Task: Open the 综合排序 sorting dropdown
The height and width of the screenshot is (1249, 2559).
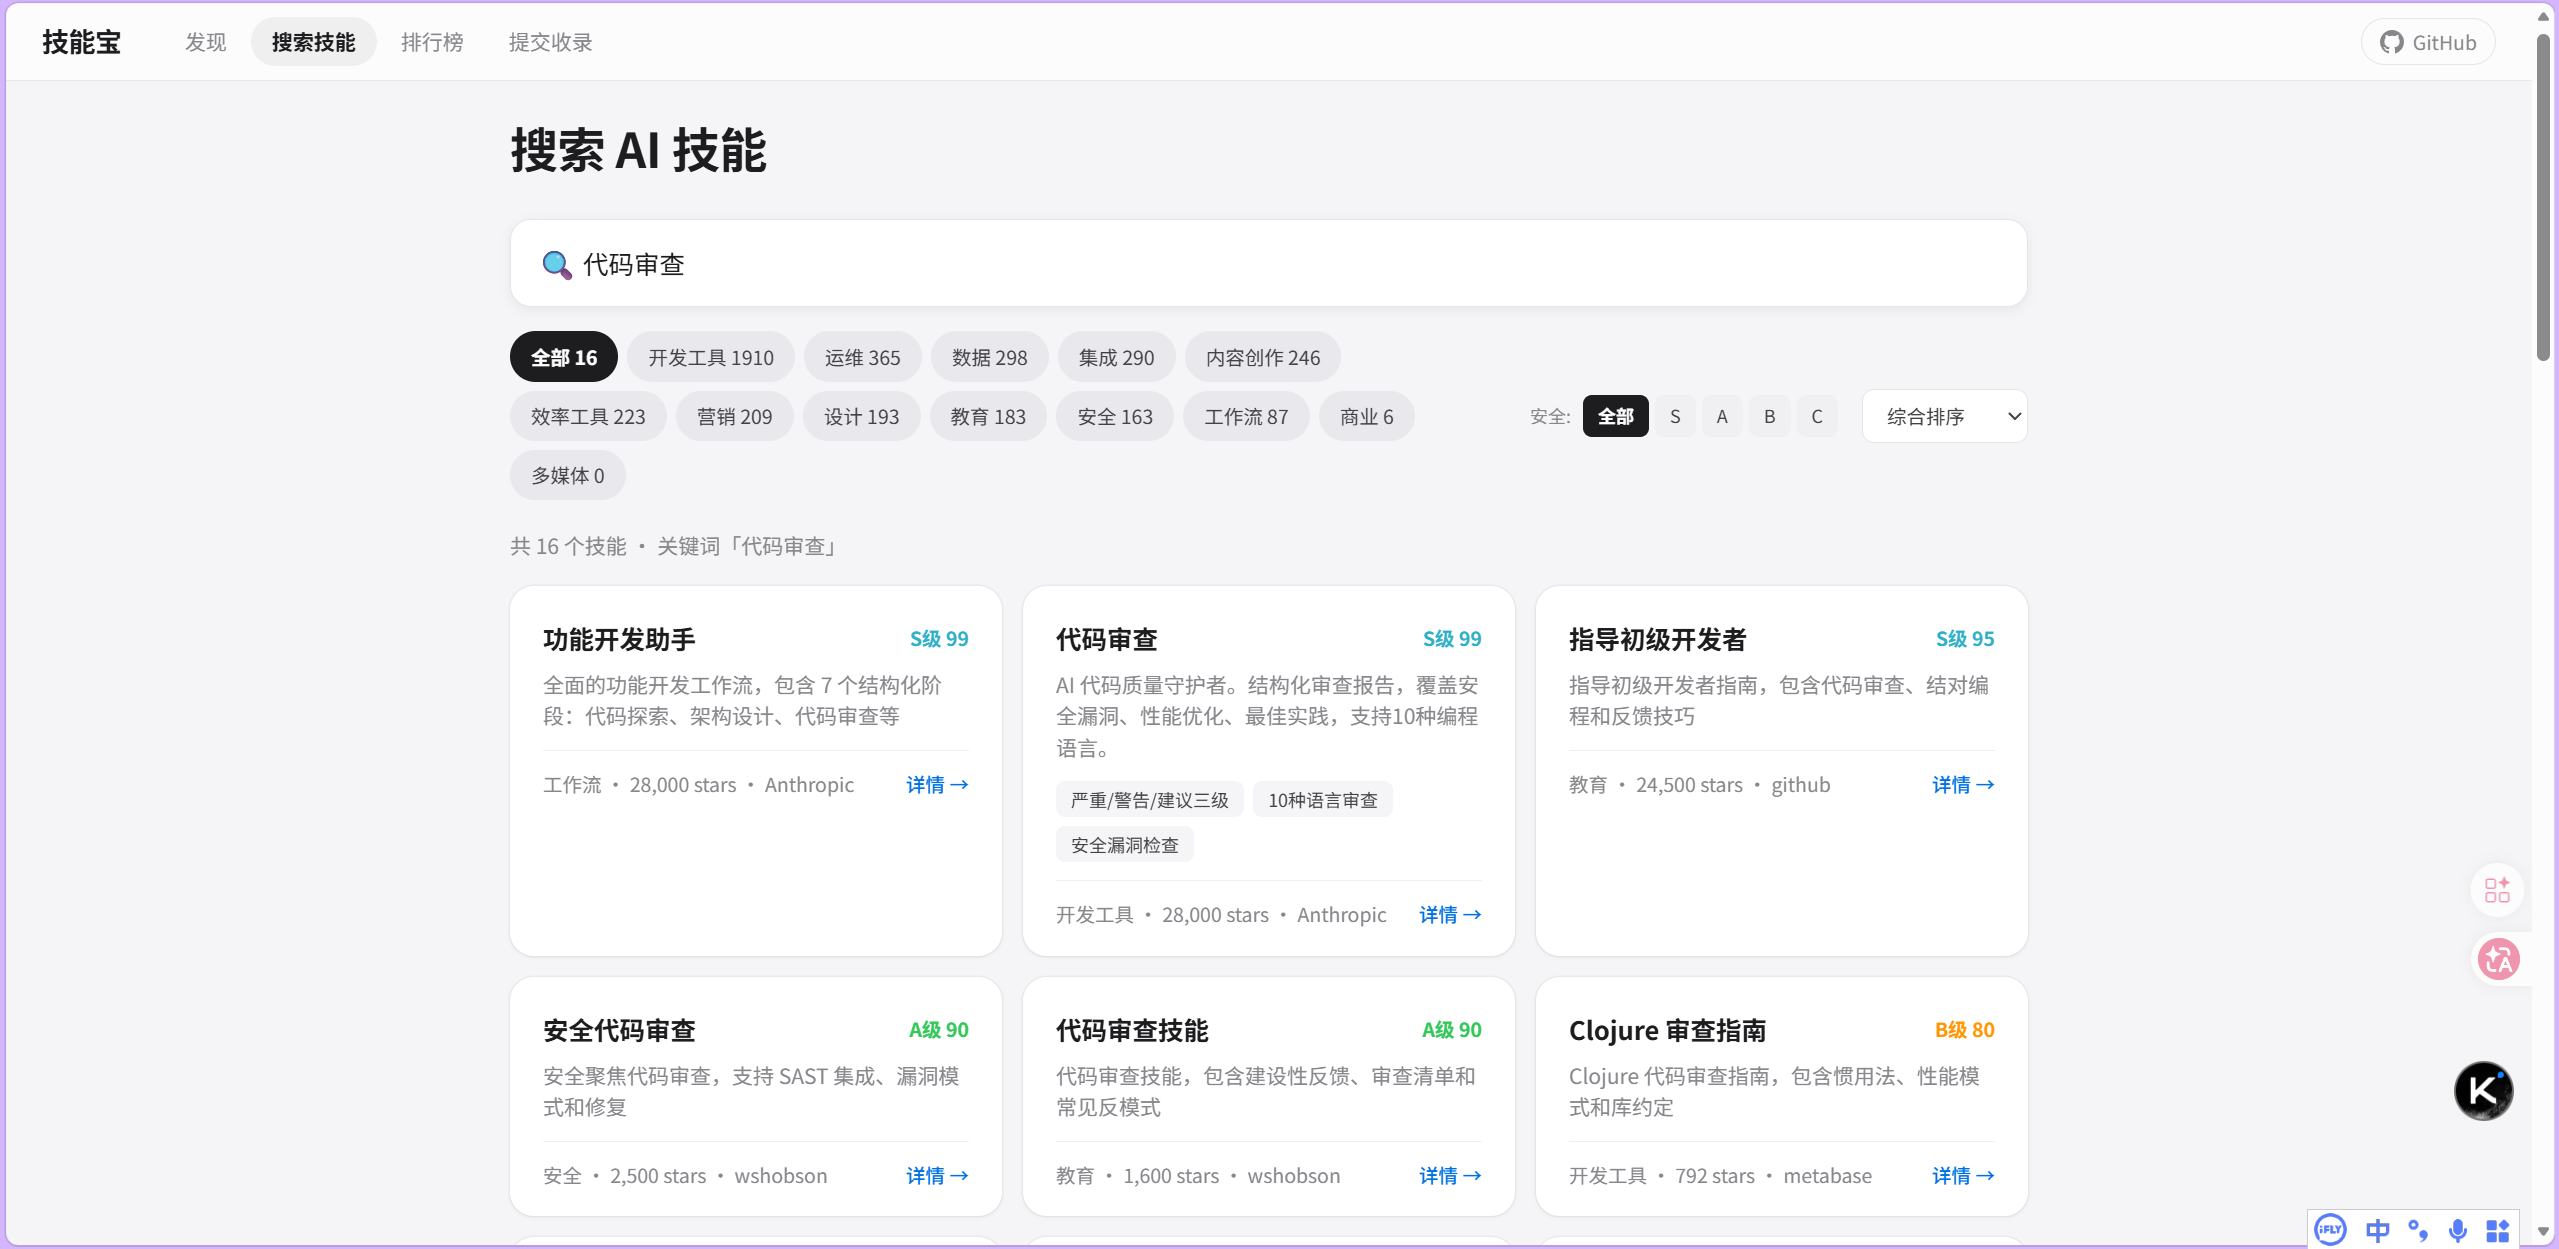Action: [1943, 416]
